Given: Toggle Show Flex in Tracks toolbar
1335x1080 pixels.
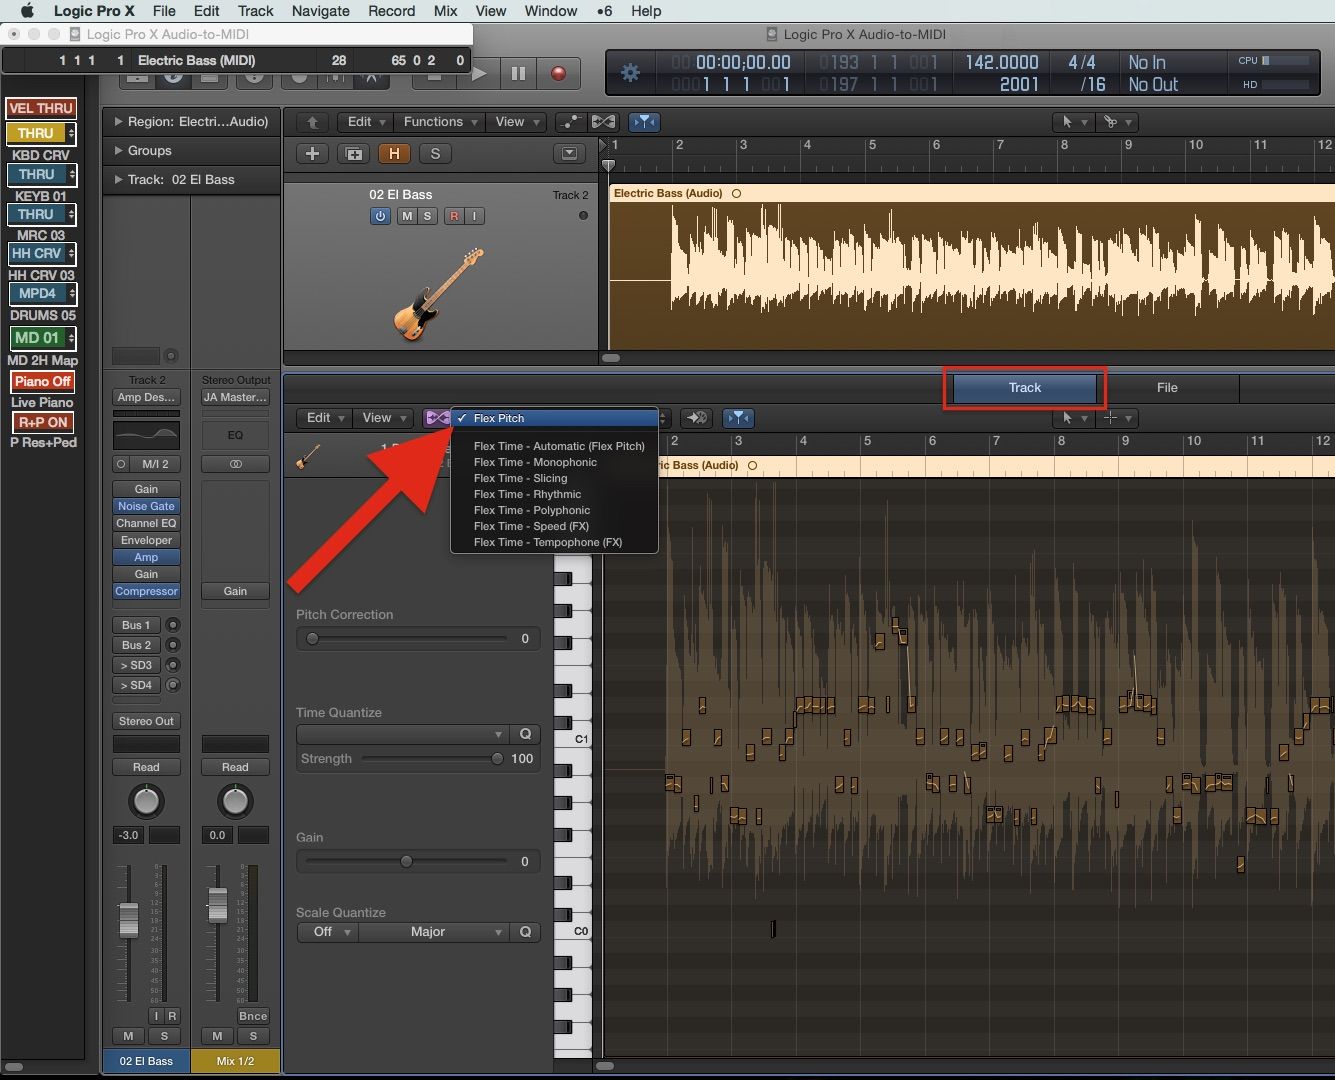Looking at the screenshot, I should coord(603,122).
